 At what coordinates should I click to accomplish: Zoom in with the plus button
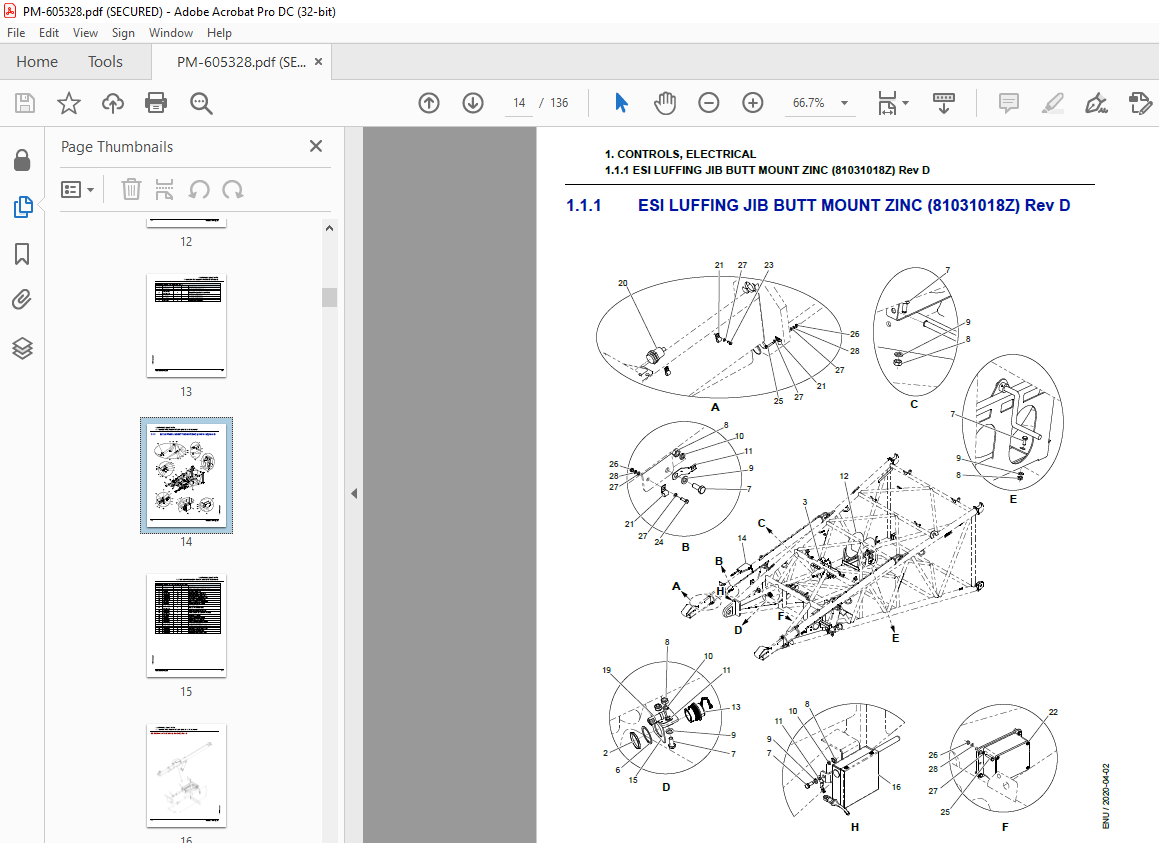(752, 103)
